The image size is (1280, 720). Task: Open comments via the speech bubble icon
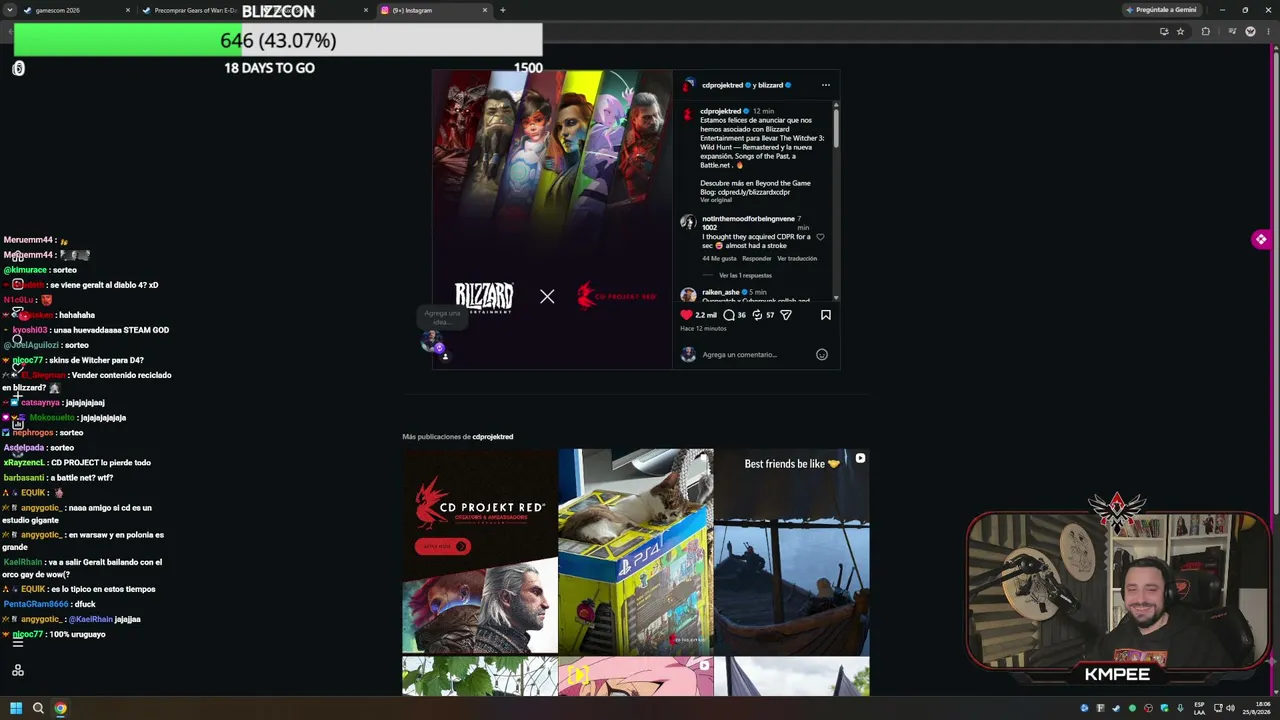729,315
